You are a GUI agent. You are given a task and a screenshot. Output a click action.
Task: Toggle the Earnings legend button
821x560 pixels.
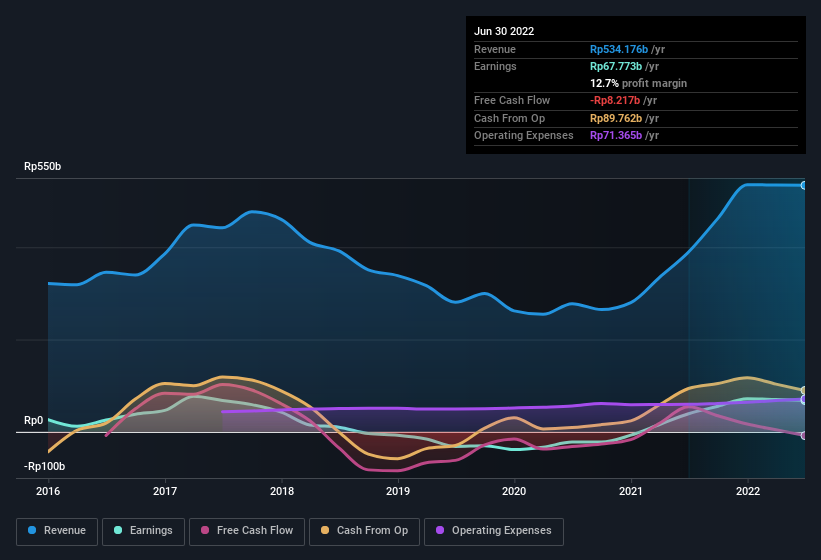(143, 531)
